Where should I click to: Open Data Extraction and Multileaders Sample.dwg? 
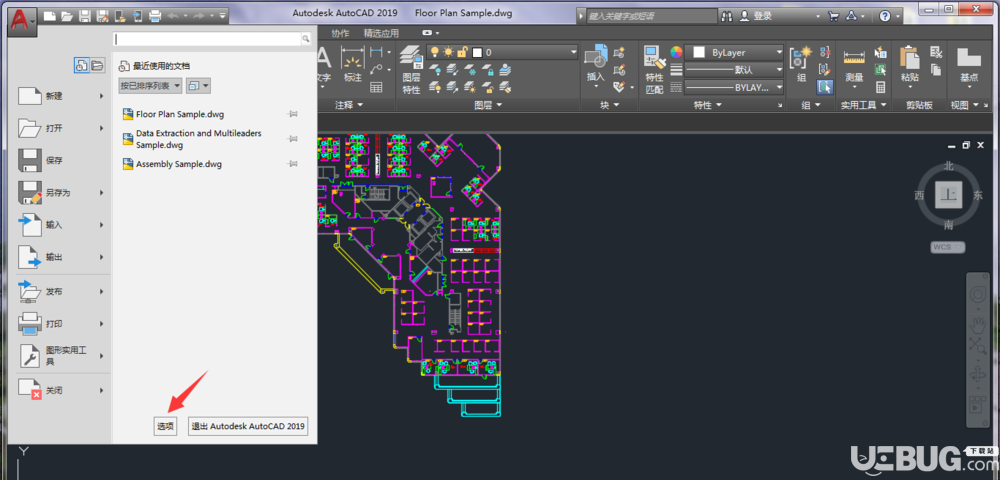(x=198, y=139)
